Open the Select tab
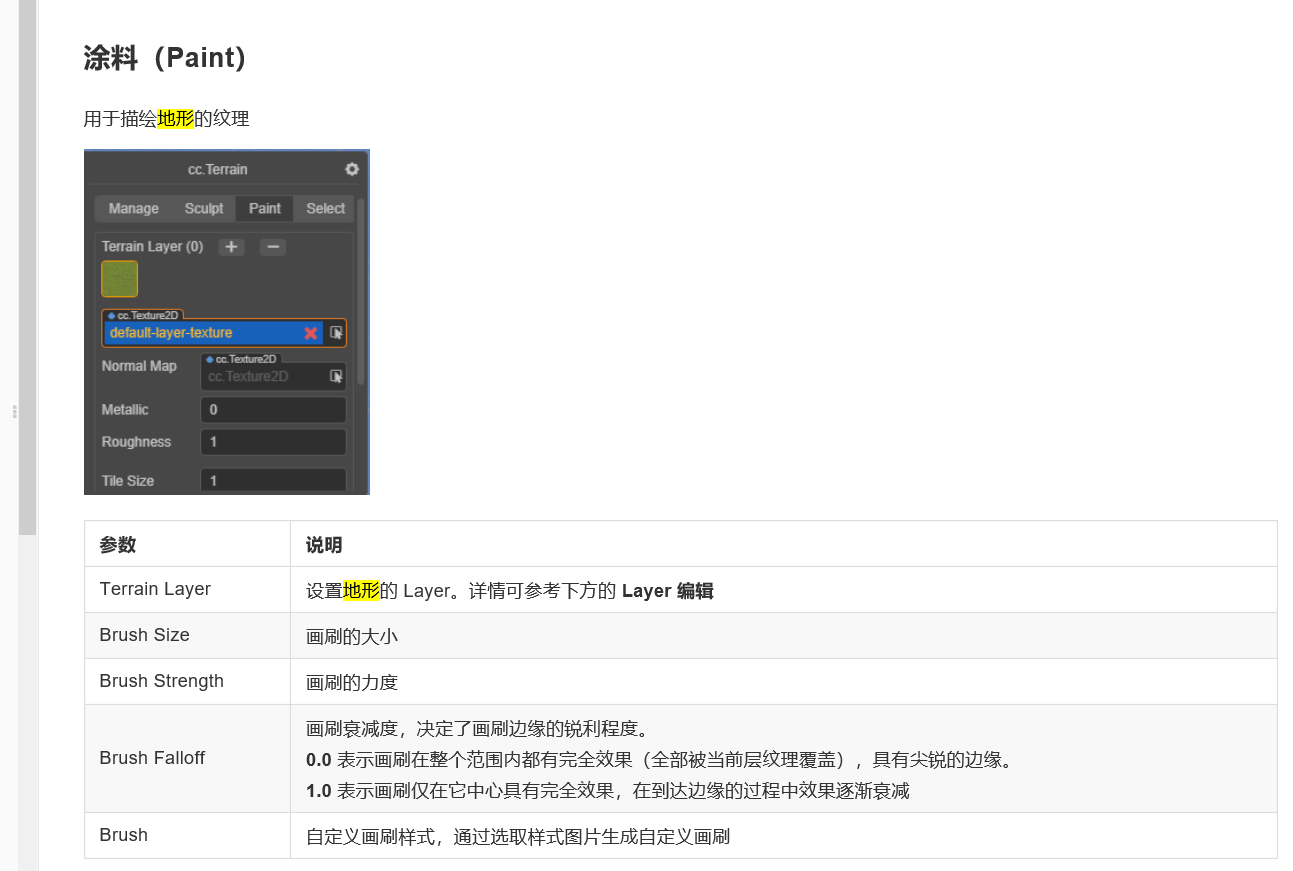This screenshot has width=1293, height=871. [325, 208]
